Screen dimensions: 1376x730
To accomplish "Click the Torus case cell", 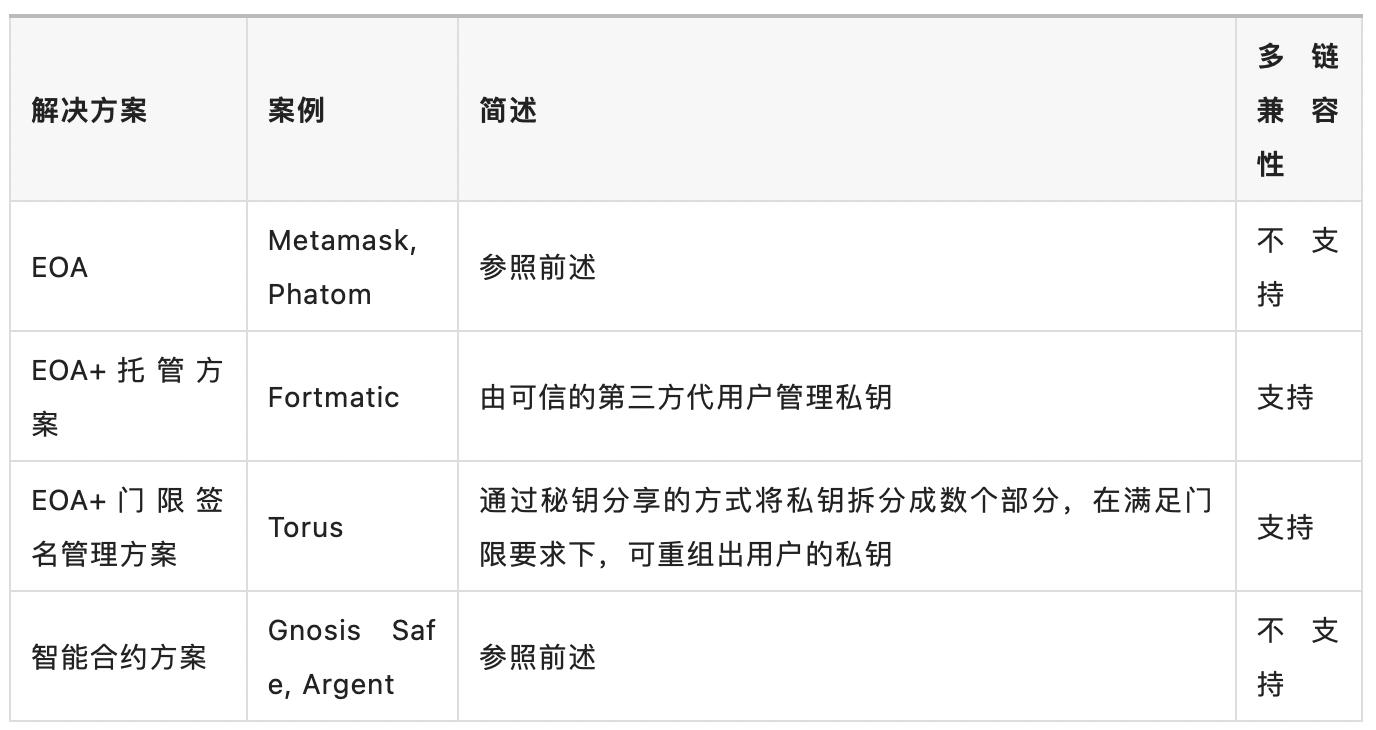I will coord(305,527).
